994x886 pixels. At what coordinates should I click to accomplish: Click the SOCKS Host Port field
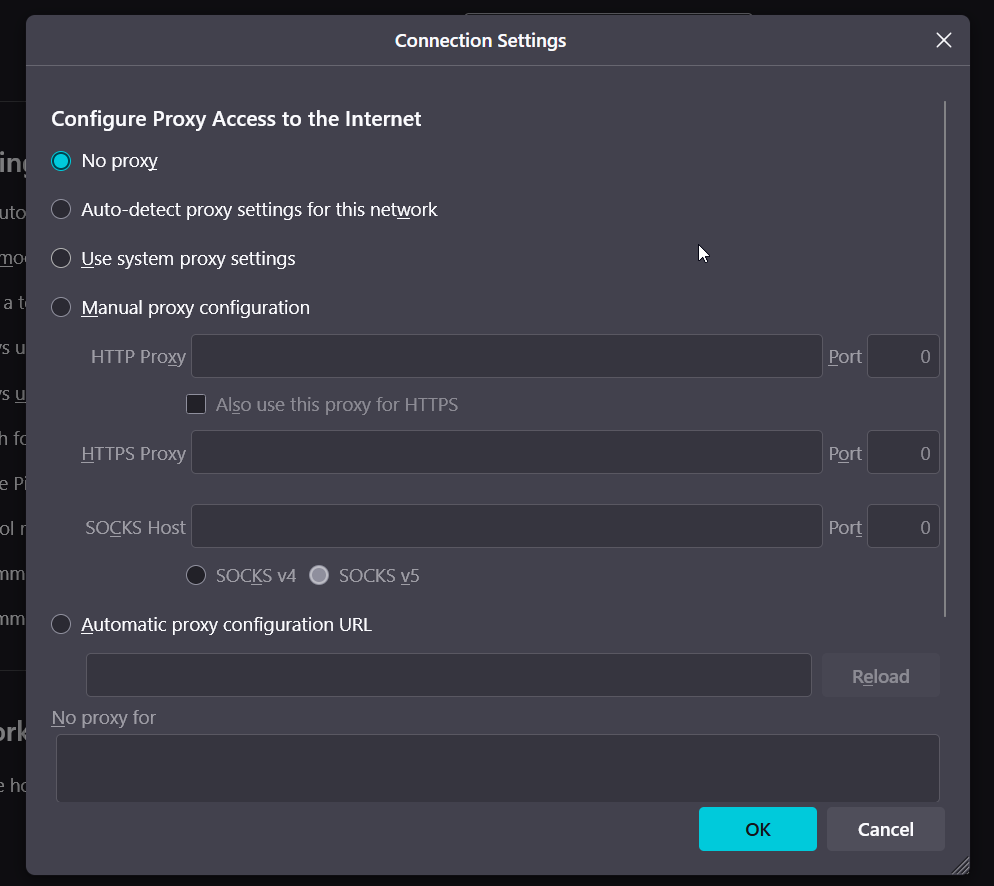902,527
